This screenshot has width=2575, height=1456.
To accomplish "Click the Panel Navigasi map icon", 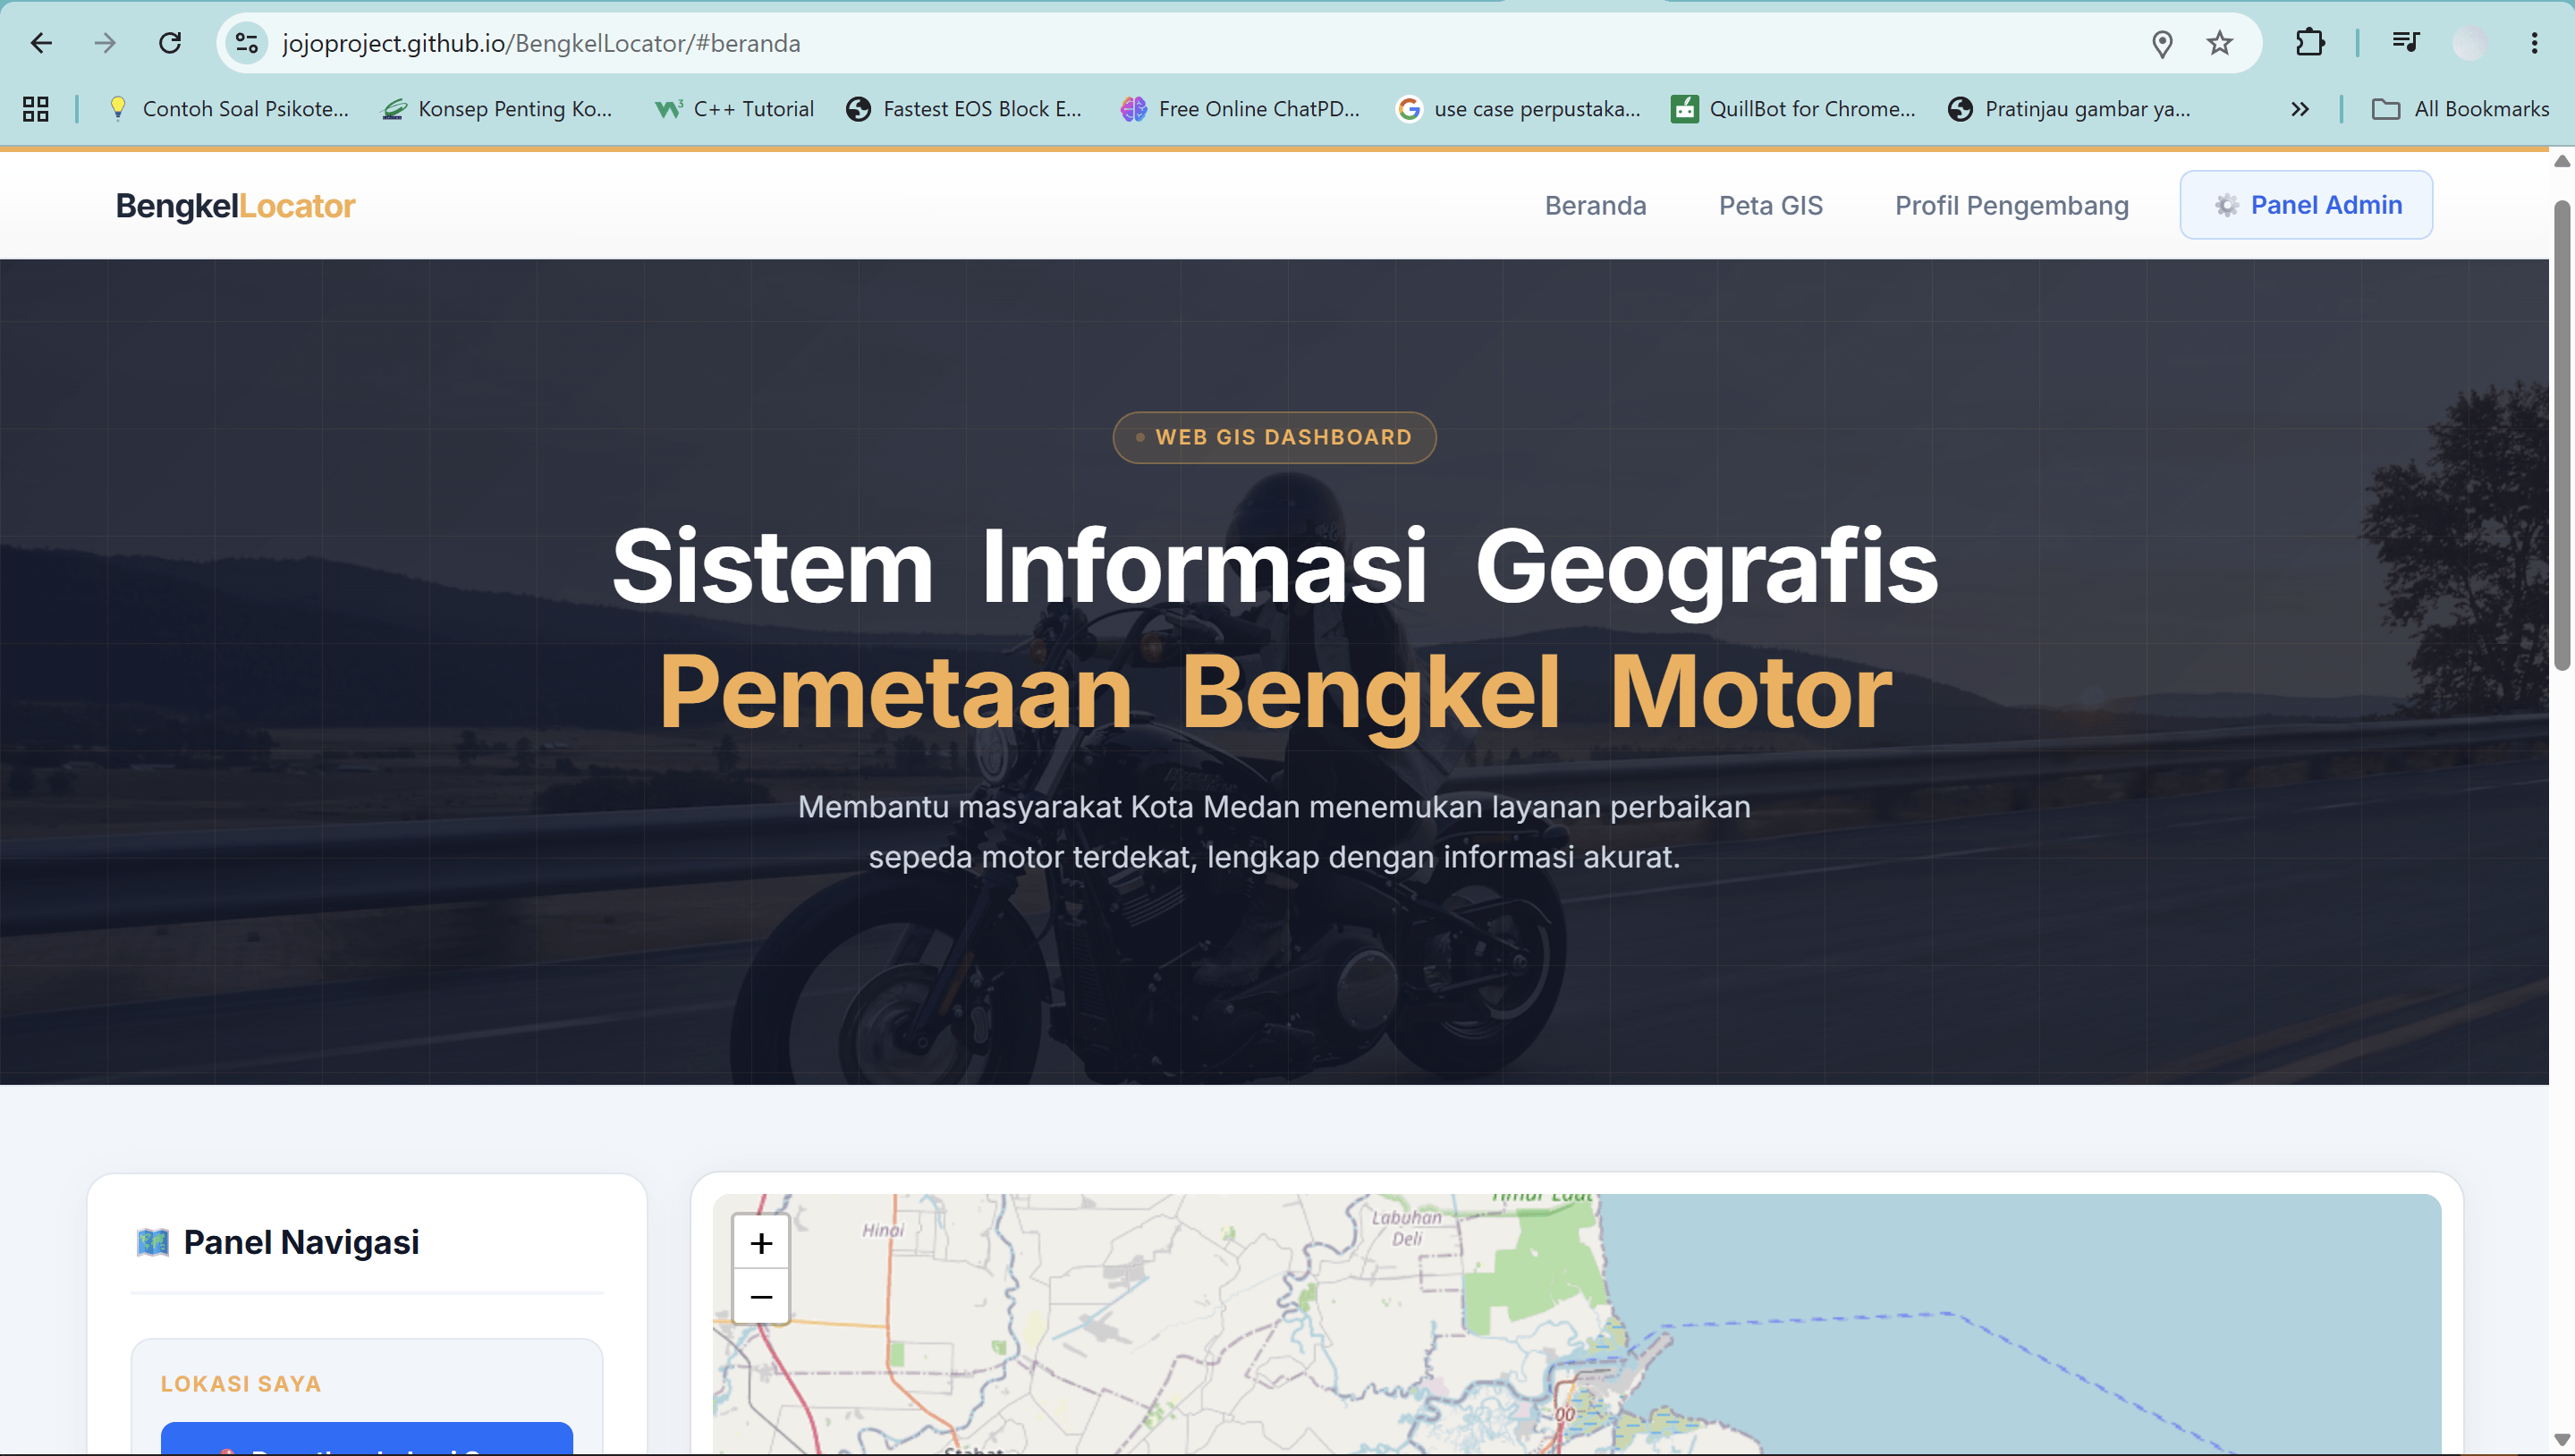I will (153, 1243).
